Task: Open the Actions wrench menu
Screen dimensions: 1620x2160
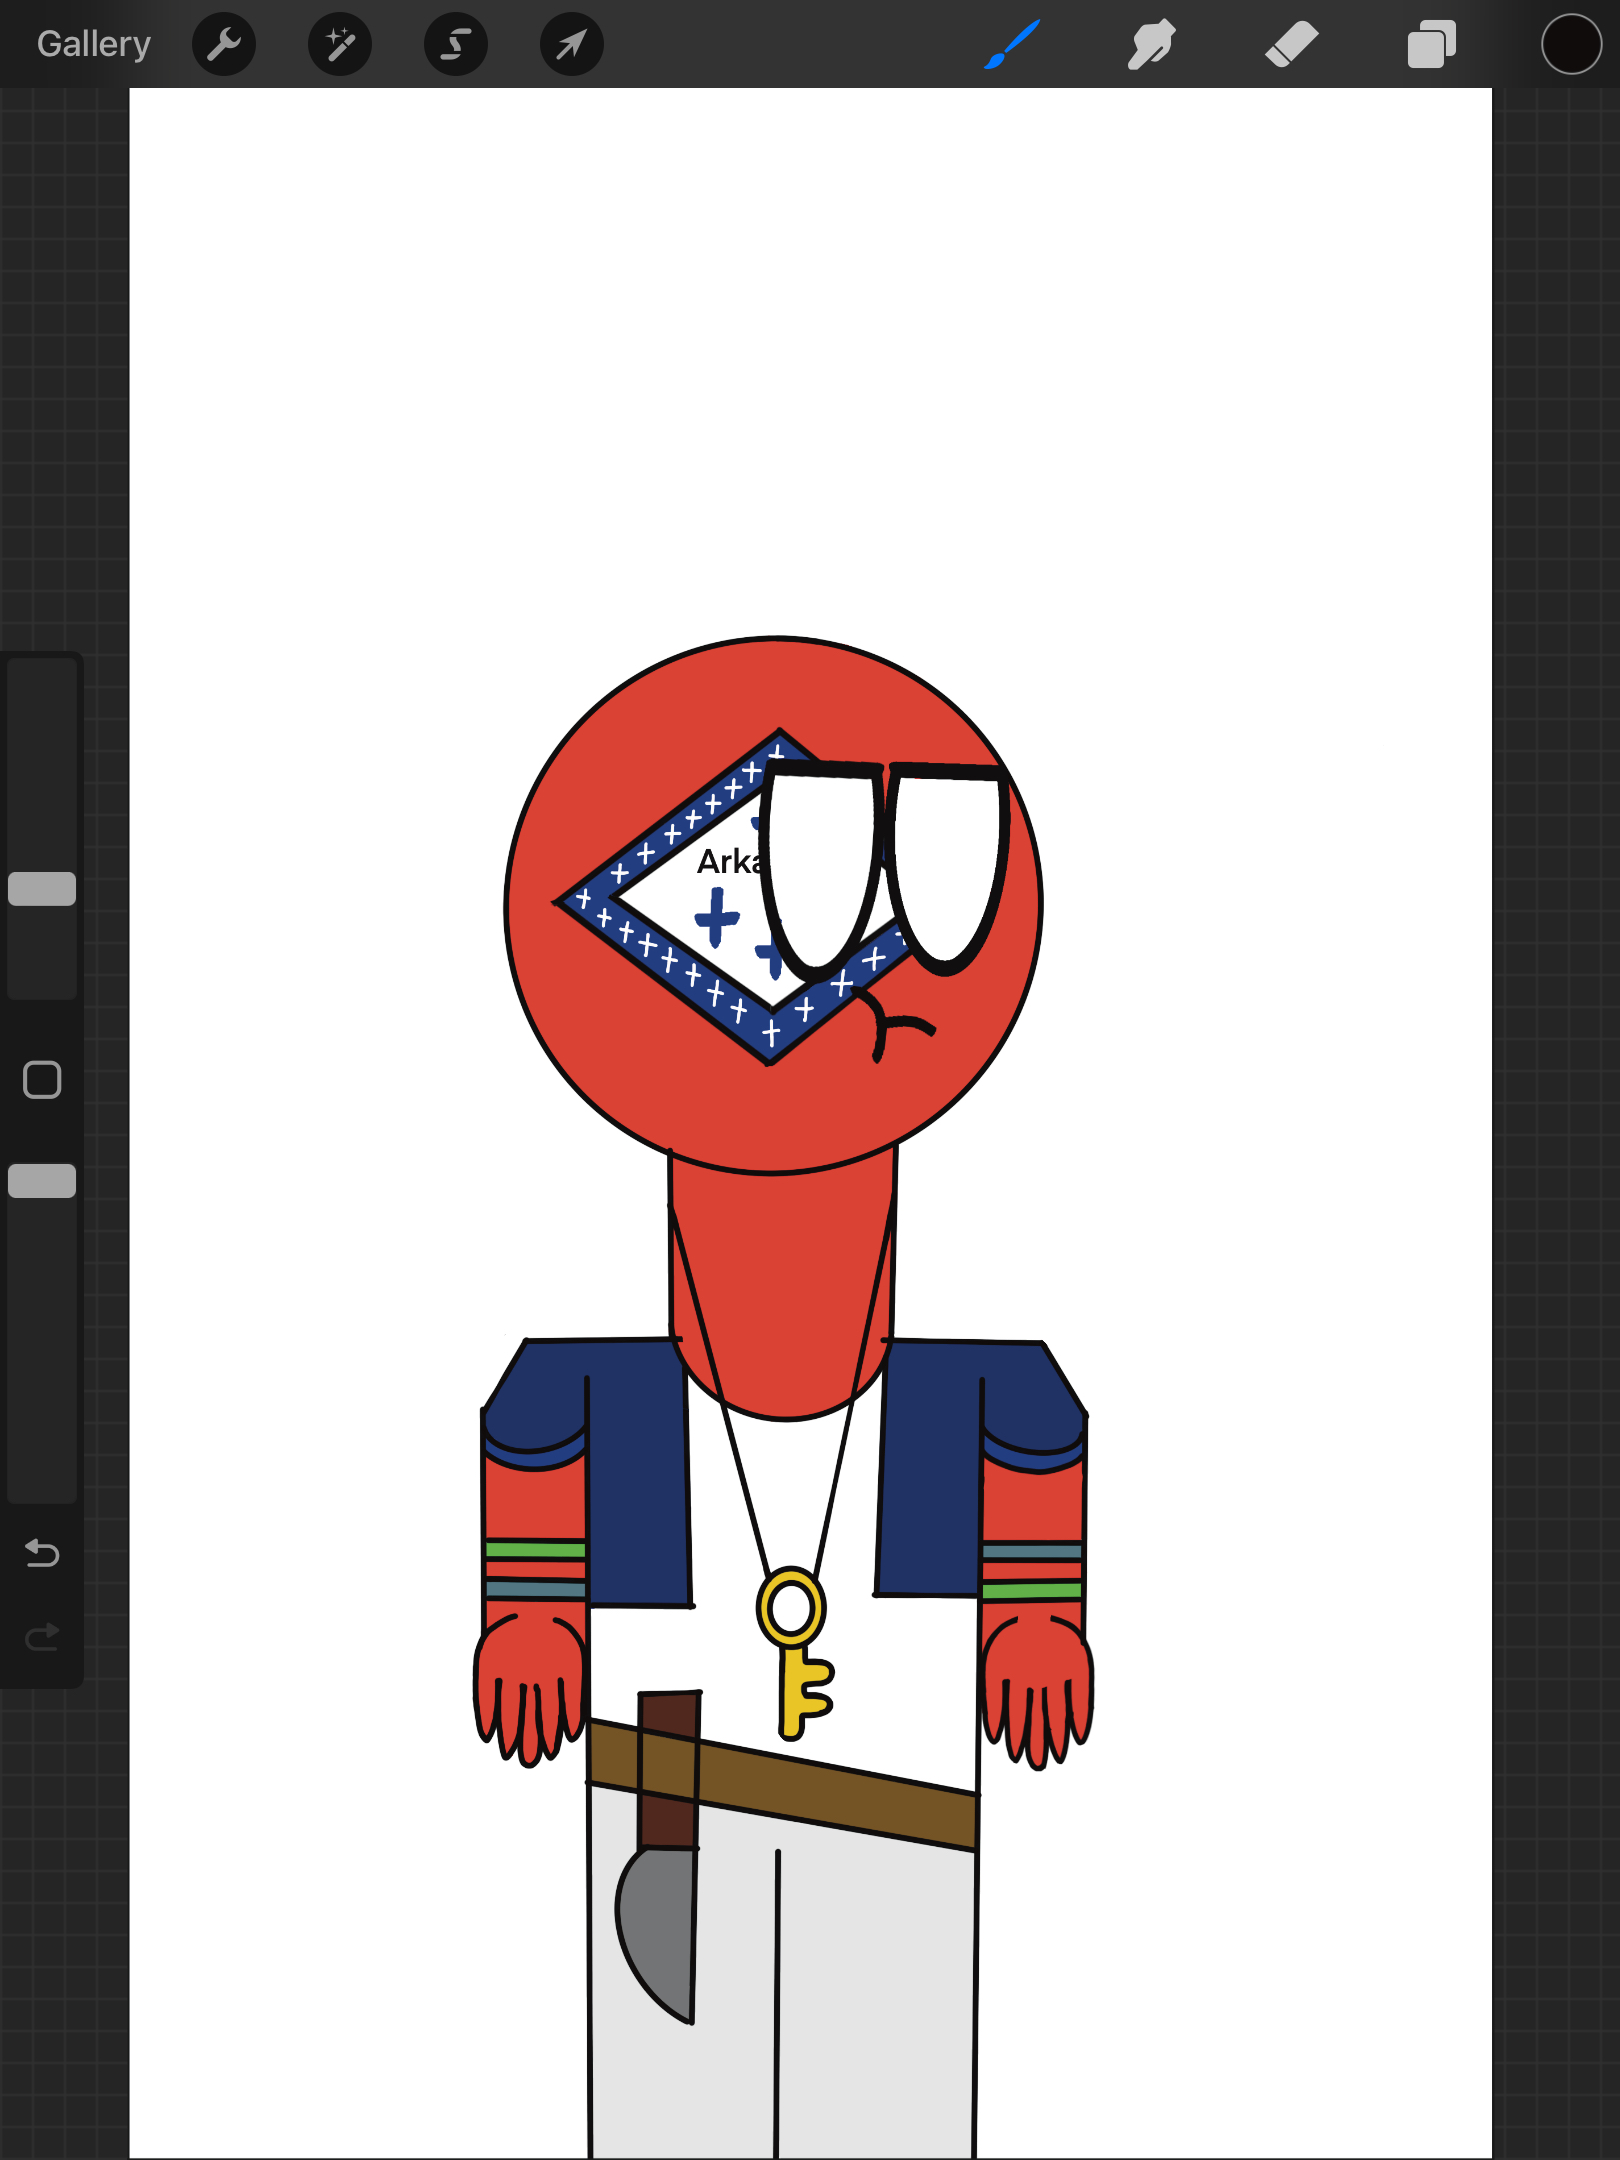Action: pyautogui.click(x=224, y=44)
